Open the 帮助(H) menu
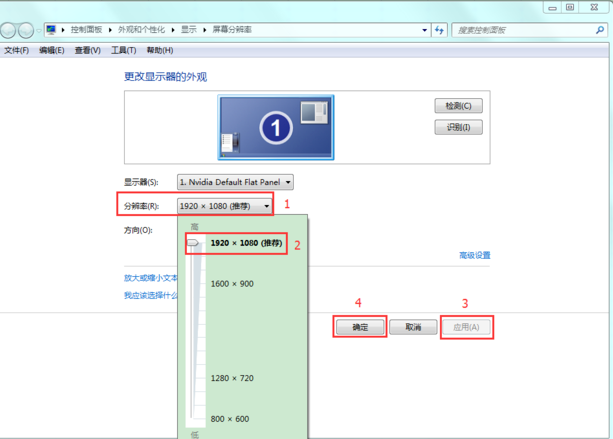The image size is (613, 439). click(160, 50)
